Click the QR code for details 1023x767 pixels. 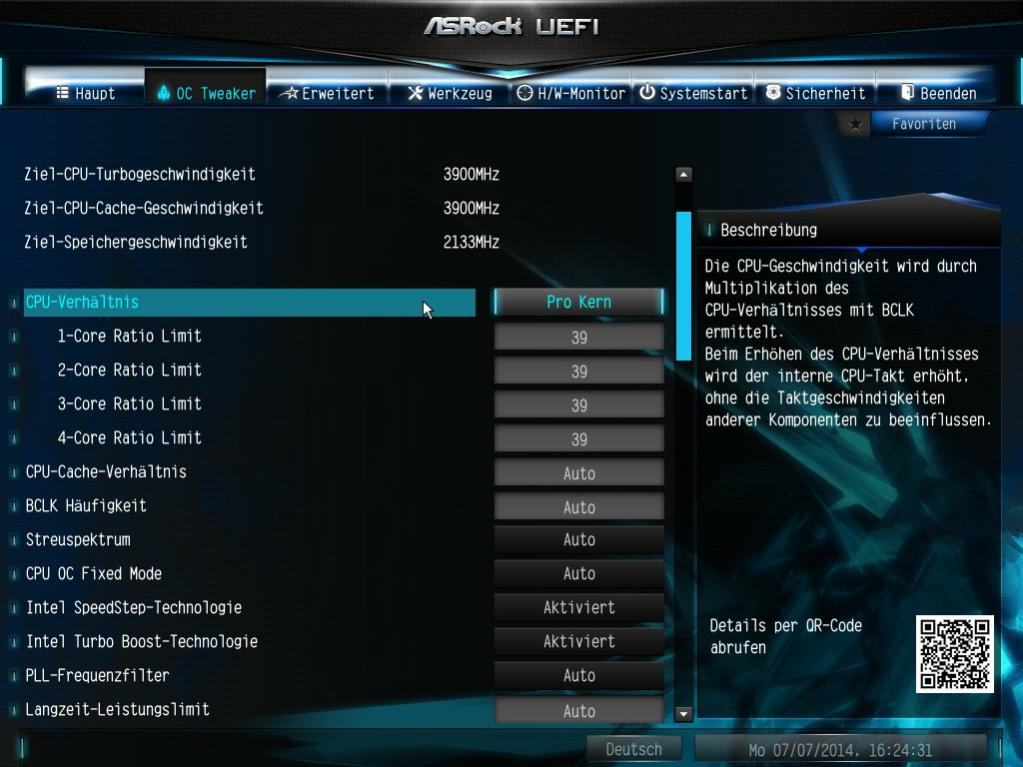pos(954,654)
